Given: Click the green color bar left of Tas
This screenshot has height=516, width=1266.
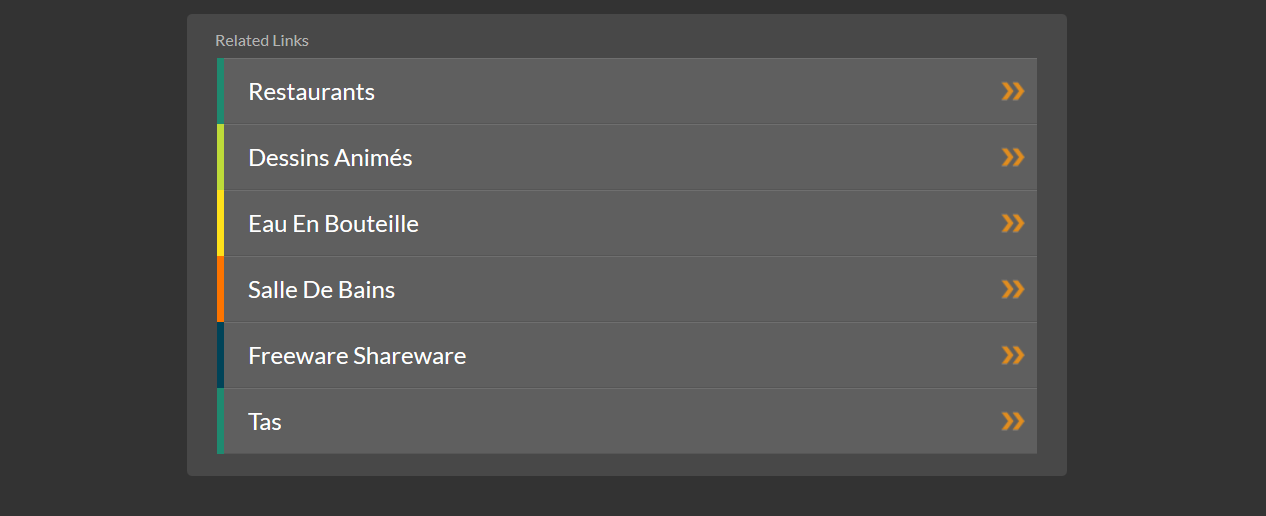Looking at the screenshot, I should [220, 421].
